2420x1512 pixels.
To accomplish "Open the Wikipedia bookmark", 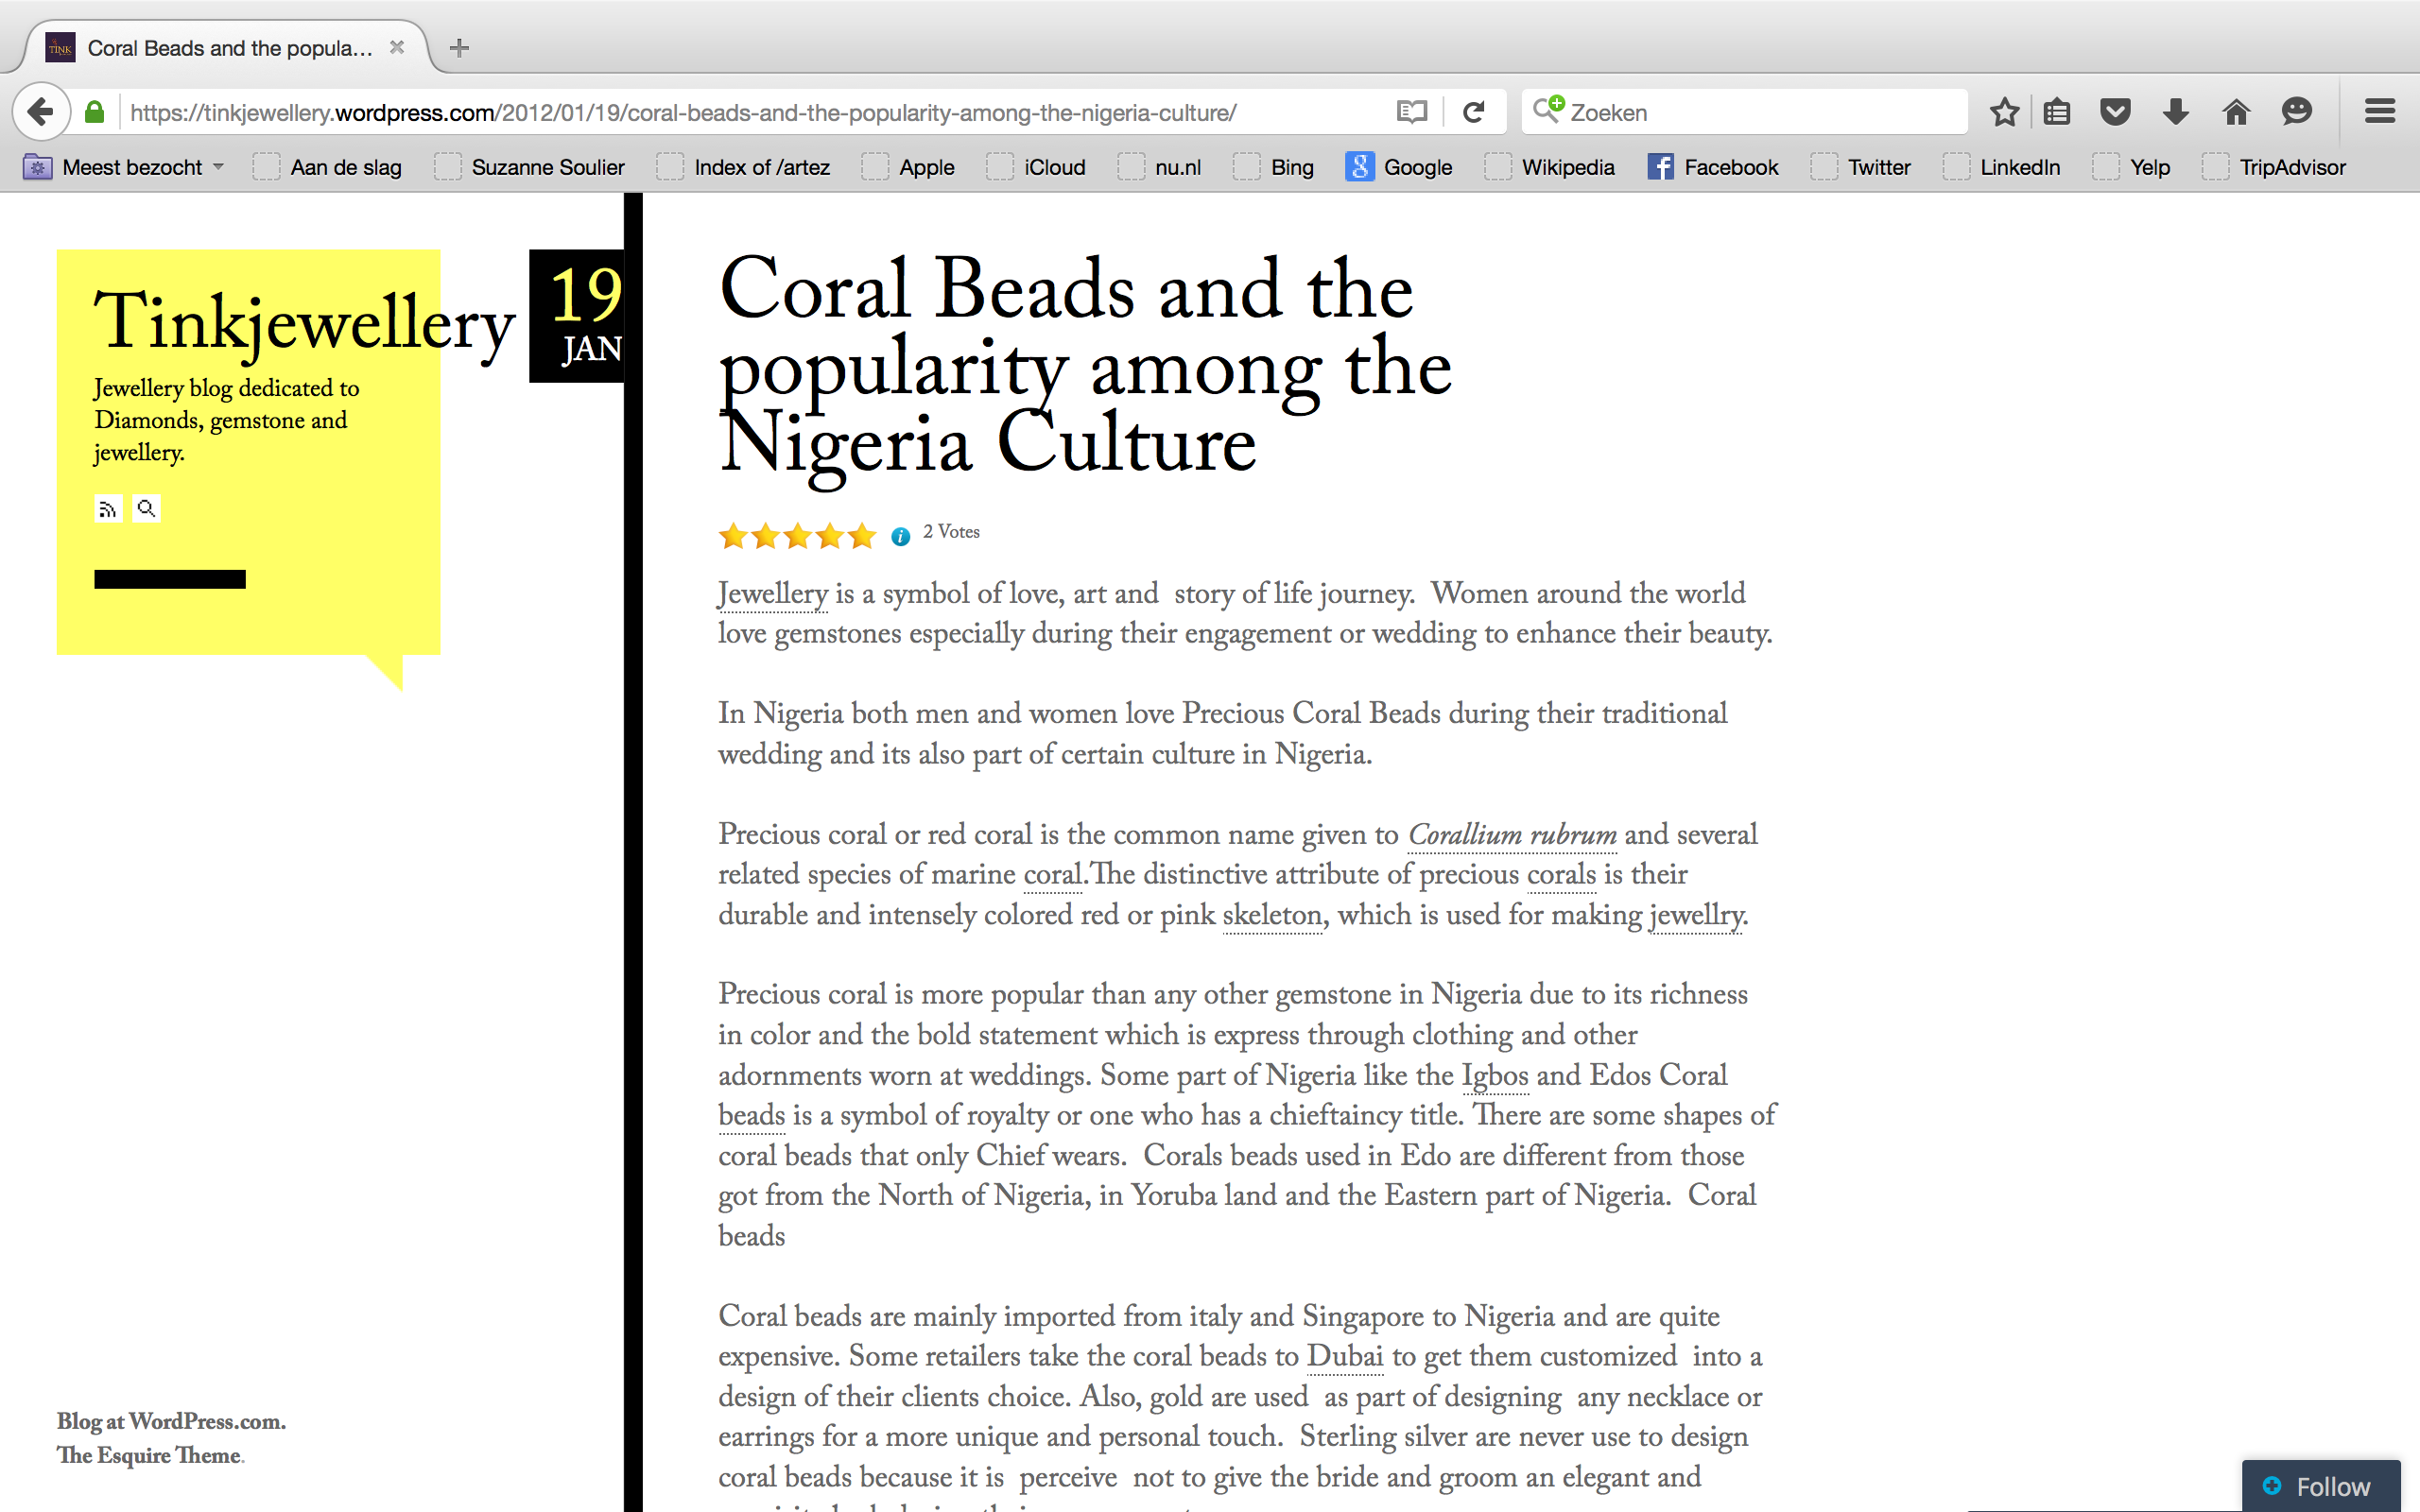I will click(1550, 167).
